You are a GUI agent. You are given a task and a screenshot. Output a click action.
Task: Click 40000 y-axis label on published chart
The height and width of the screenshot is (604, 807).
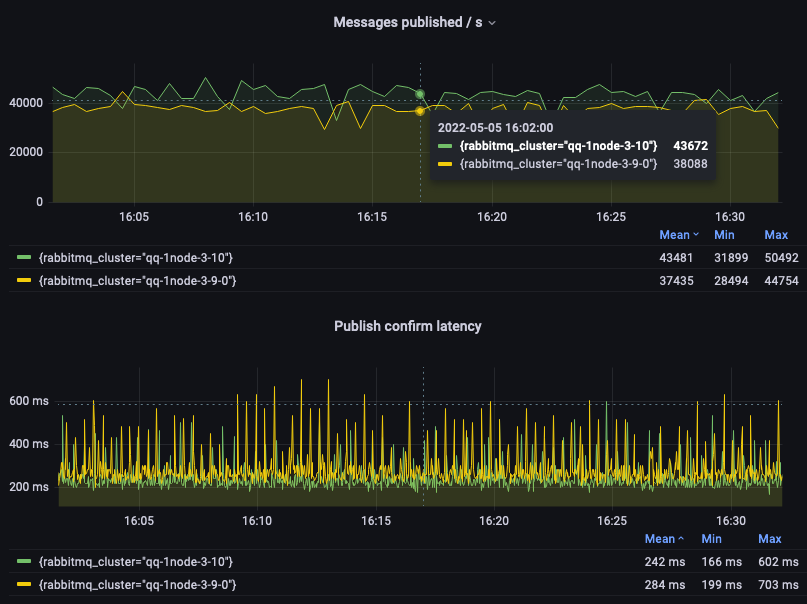coord(26,103)
